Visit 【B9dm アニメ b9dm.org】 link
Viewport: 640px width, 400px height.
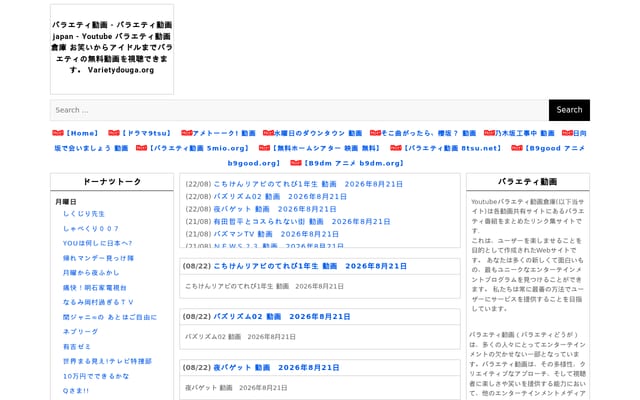354,163
